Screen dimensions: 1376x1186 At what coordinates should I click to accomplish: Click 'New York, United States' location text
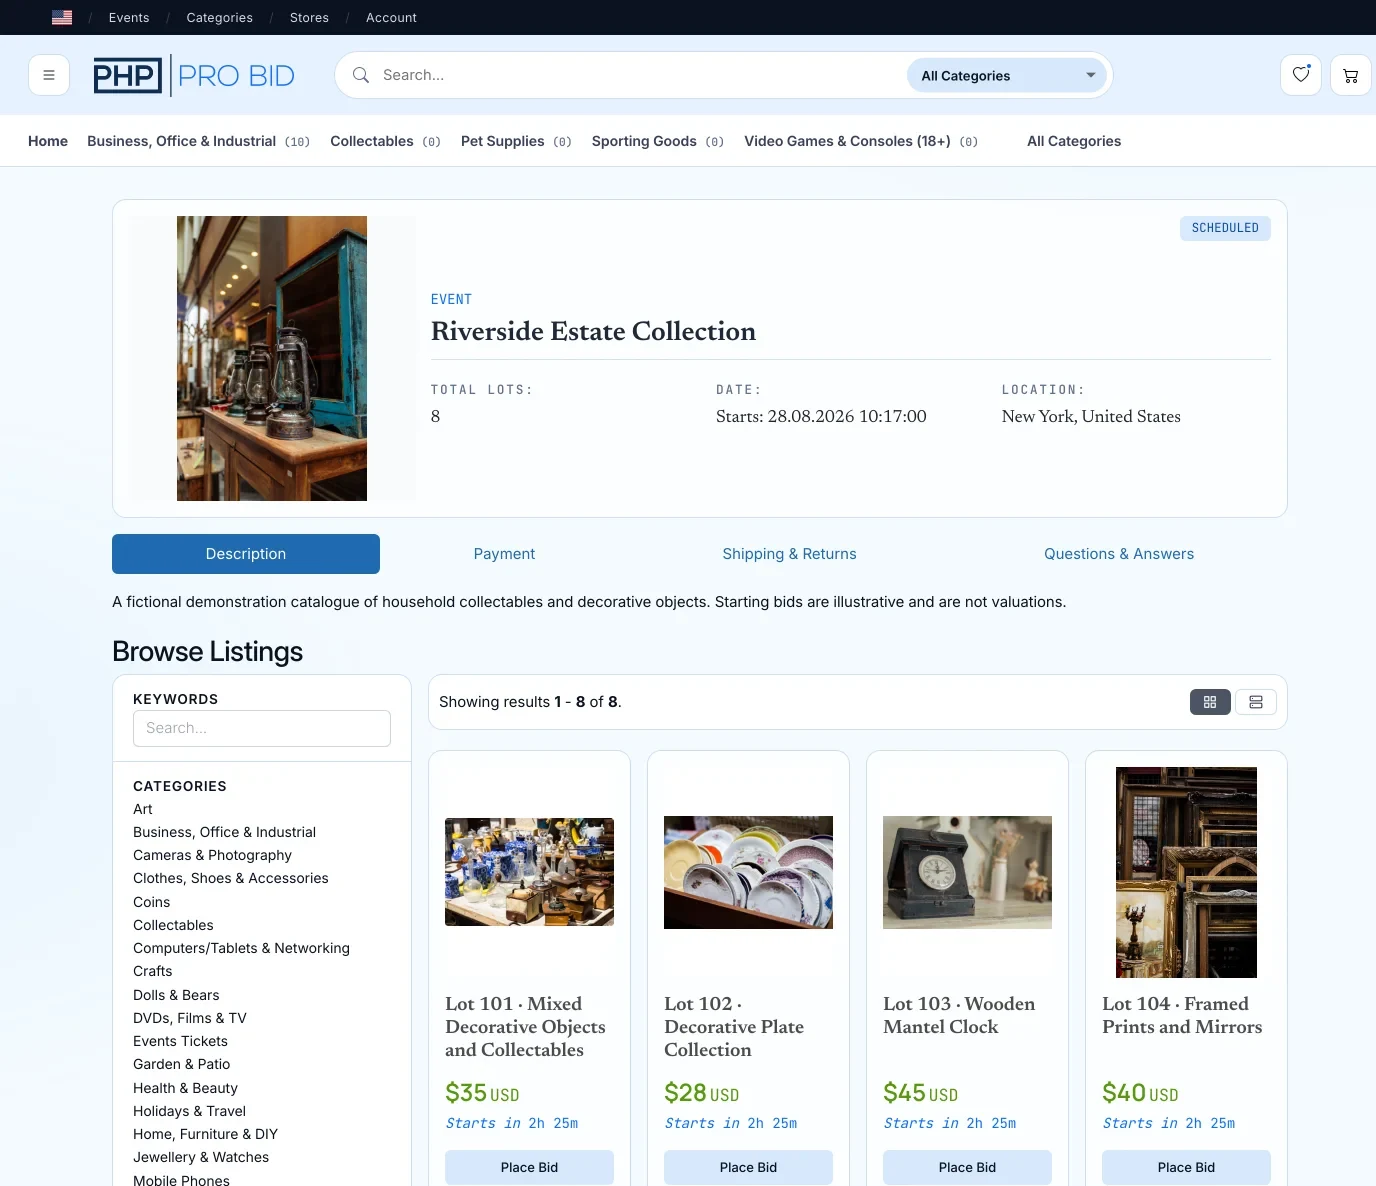point(1091,416)
